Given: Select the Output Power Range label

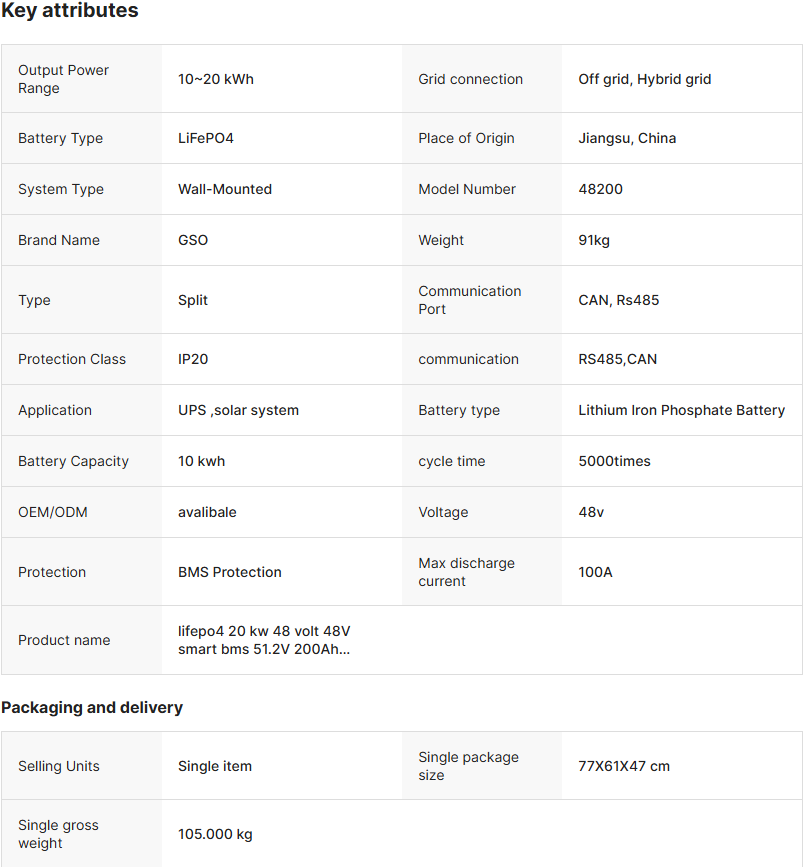Looking at the screenshot, I should 64,79.
